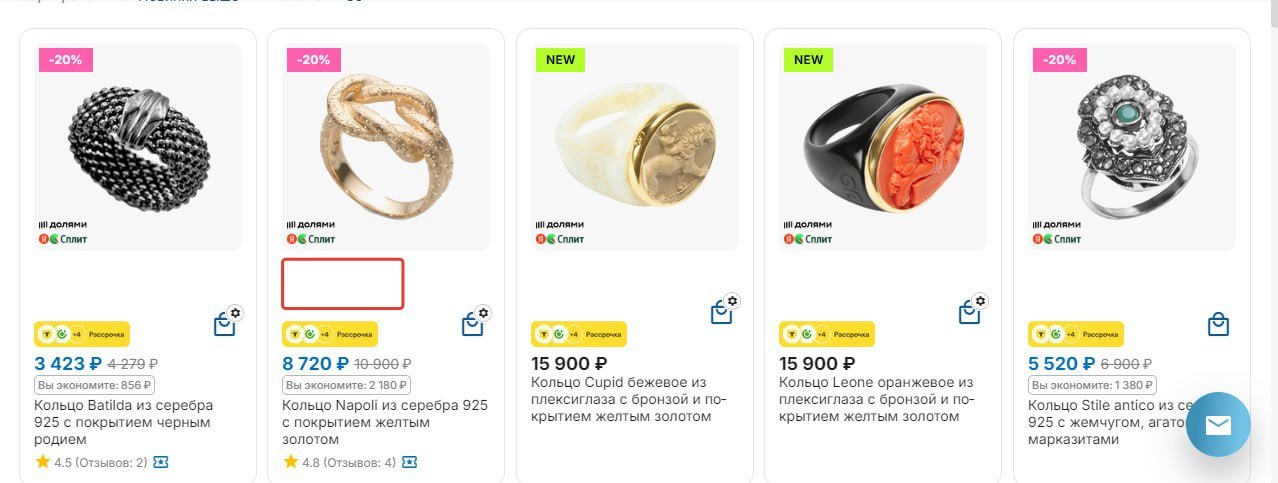Click bonus ticket icon beside Napoli reviews
The image size is (1278, 483).
coord(409,462)
